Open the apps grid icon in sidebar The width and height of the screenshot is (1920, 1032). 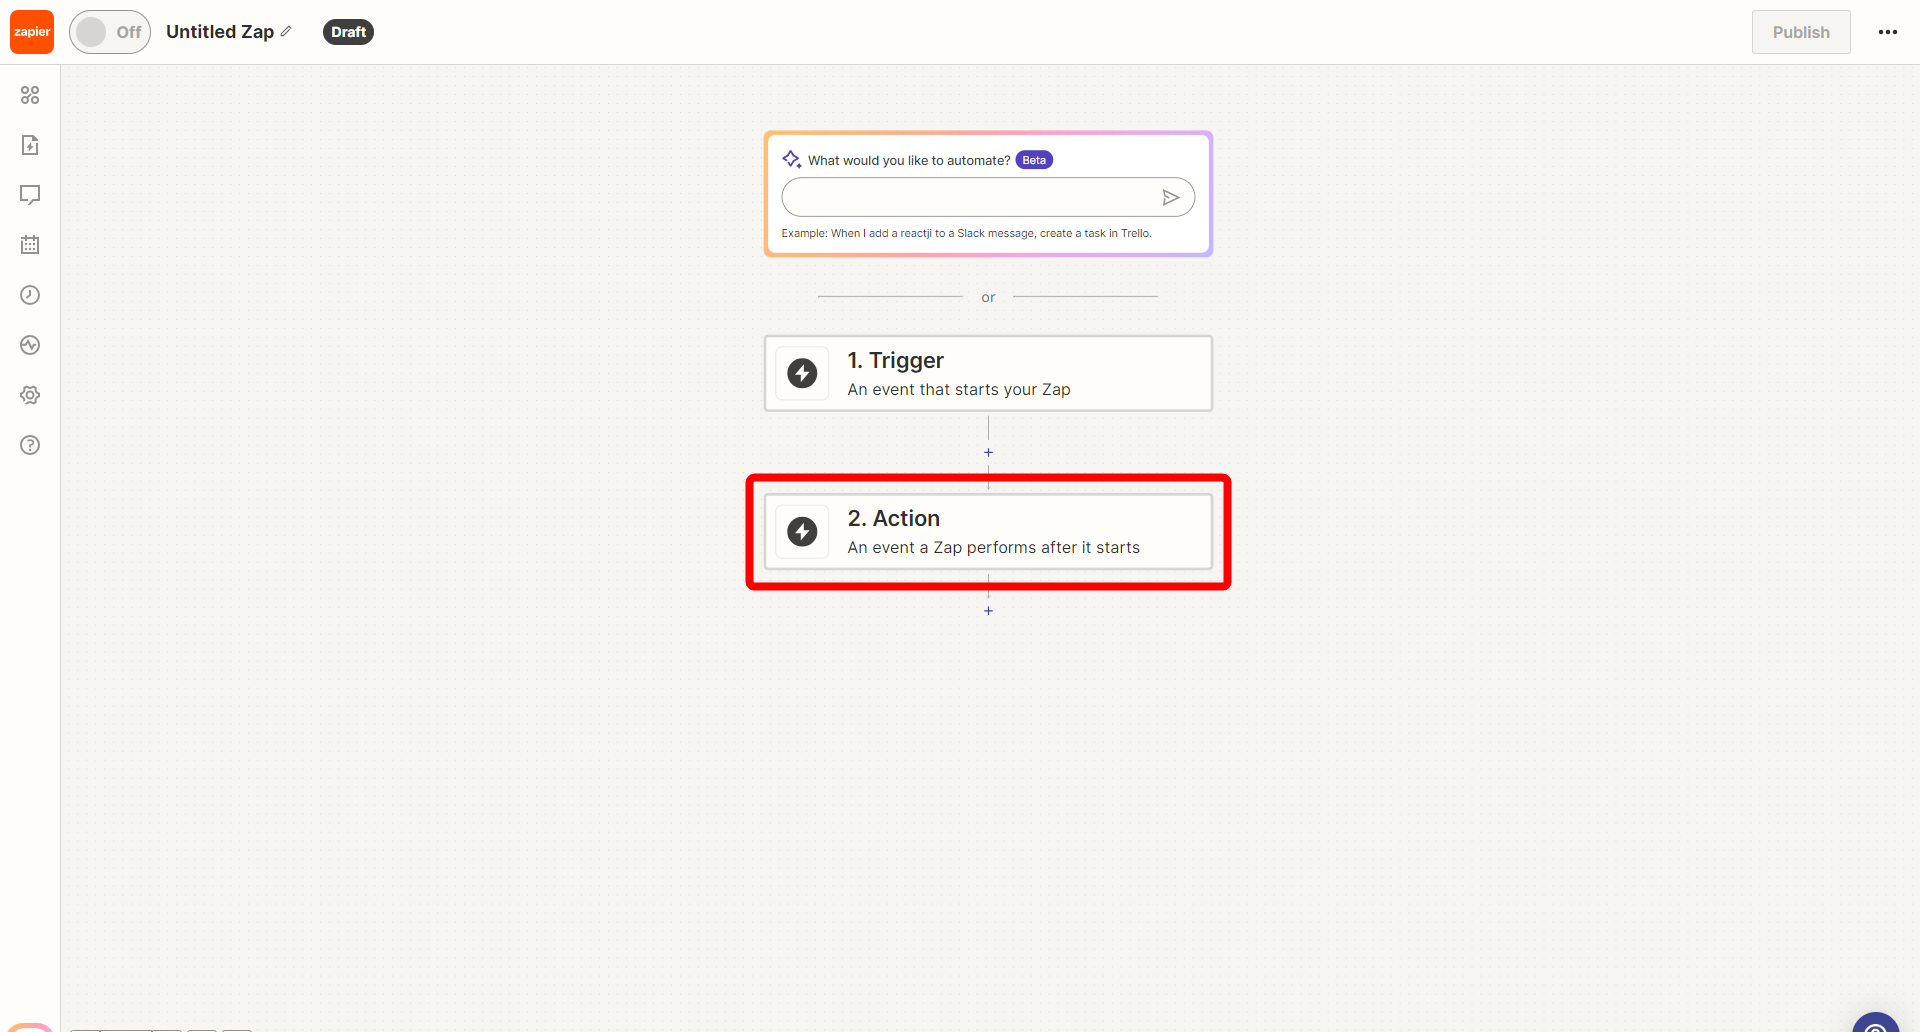(30, 95)
